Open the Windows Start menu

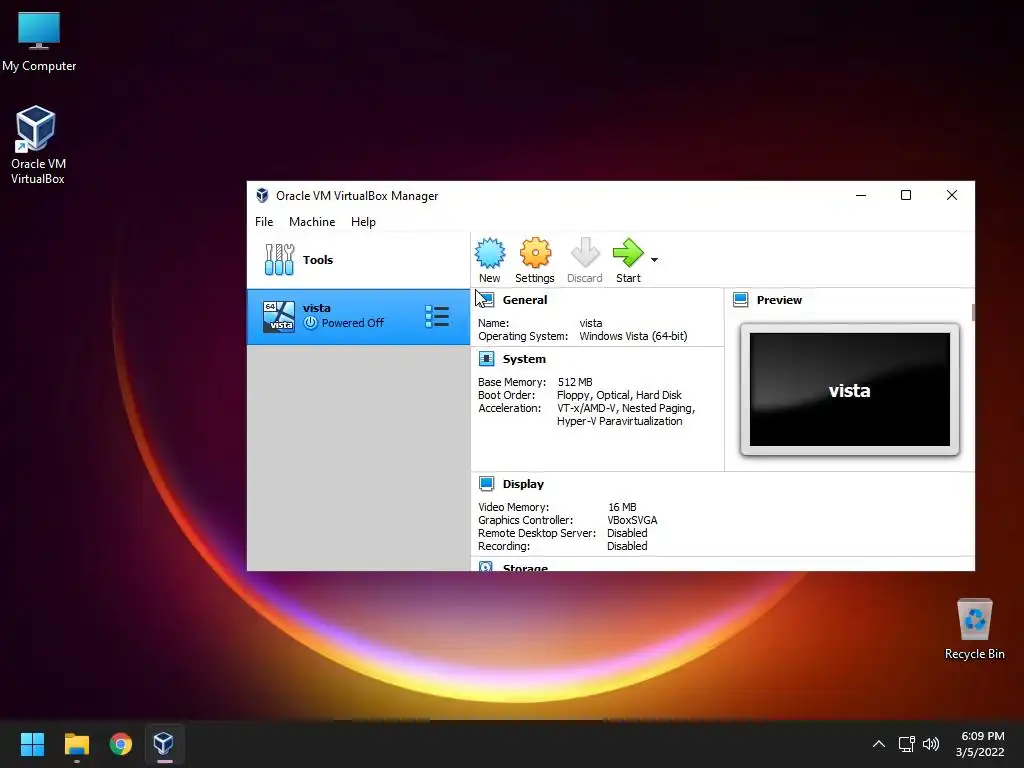pyautogui.click(x=32, y=744)
